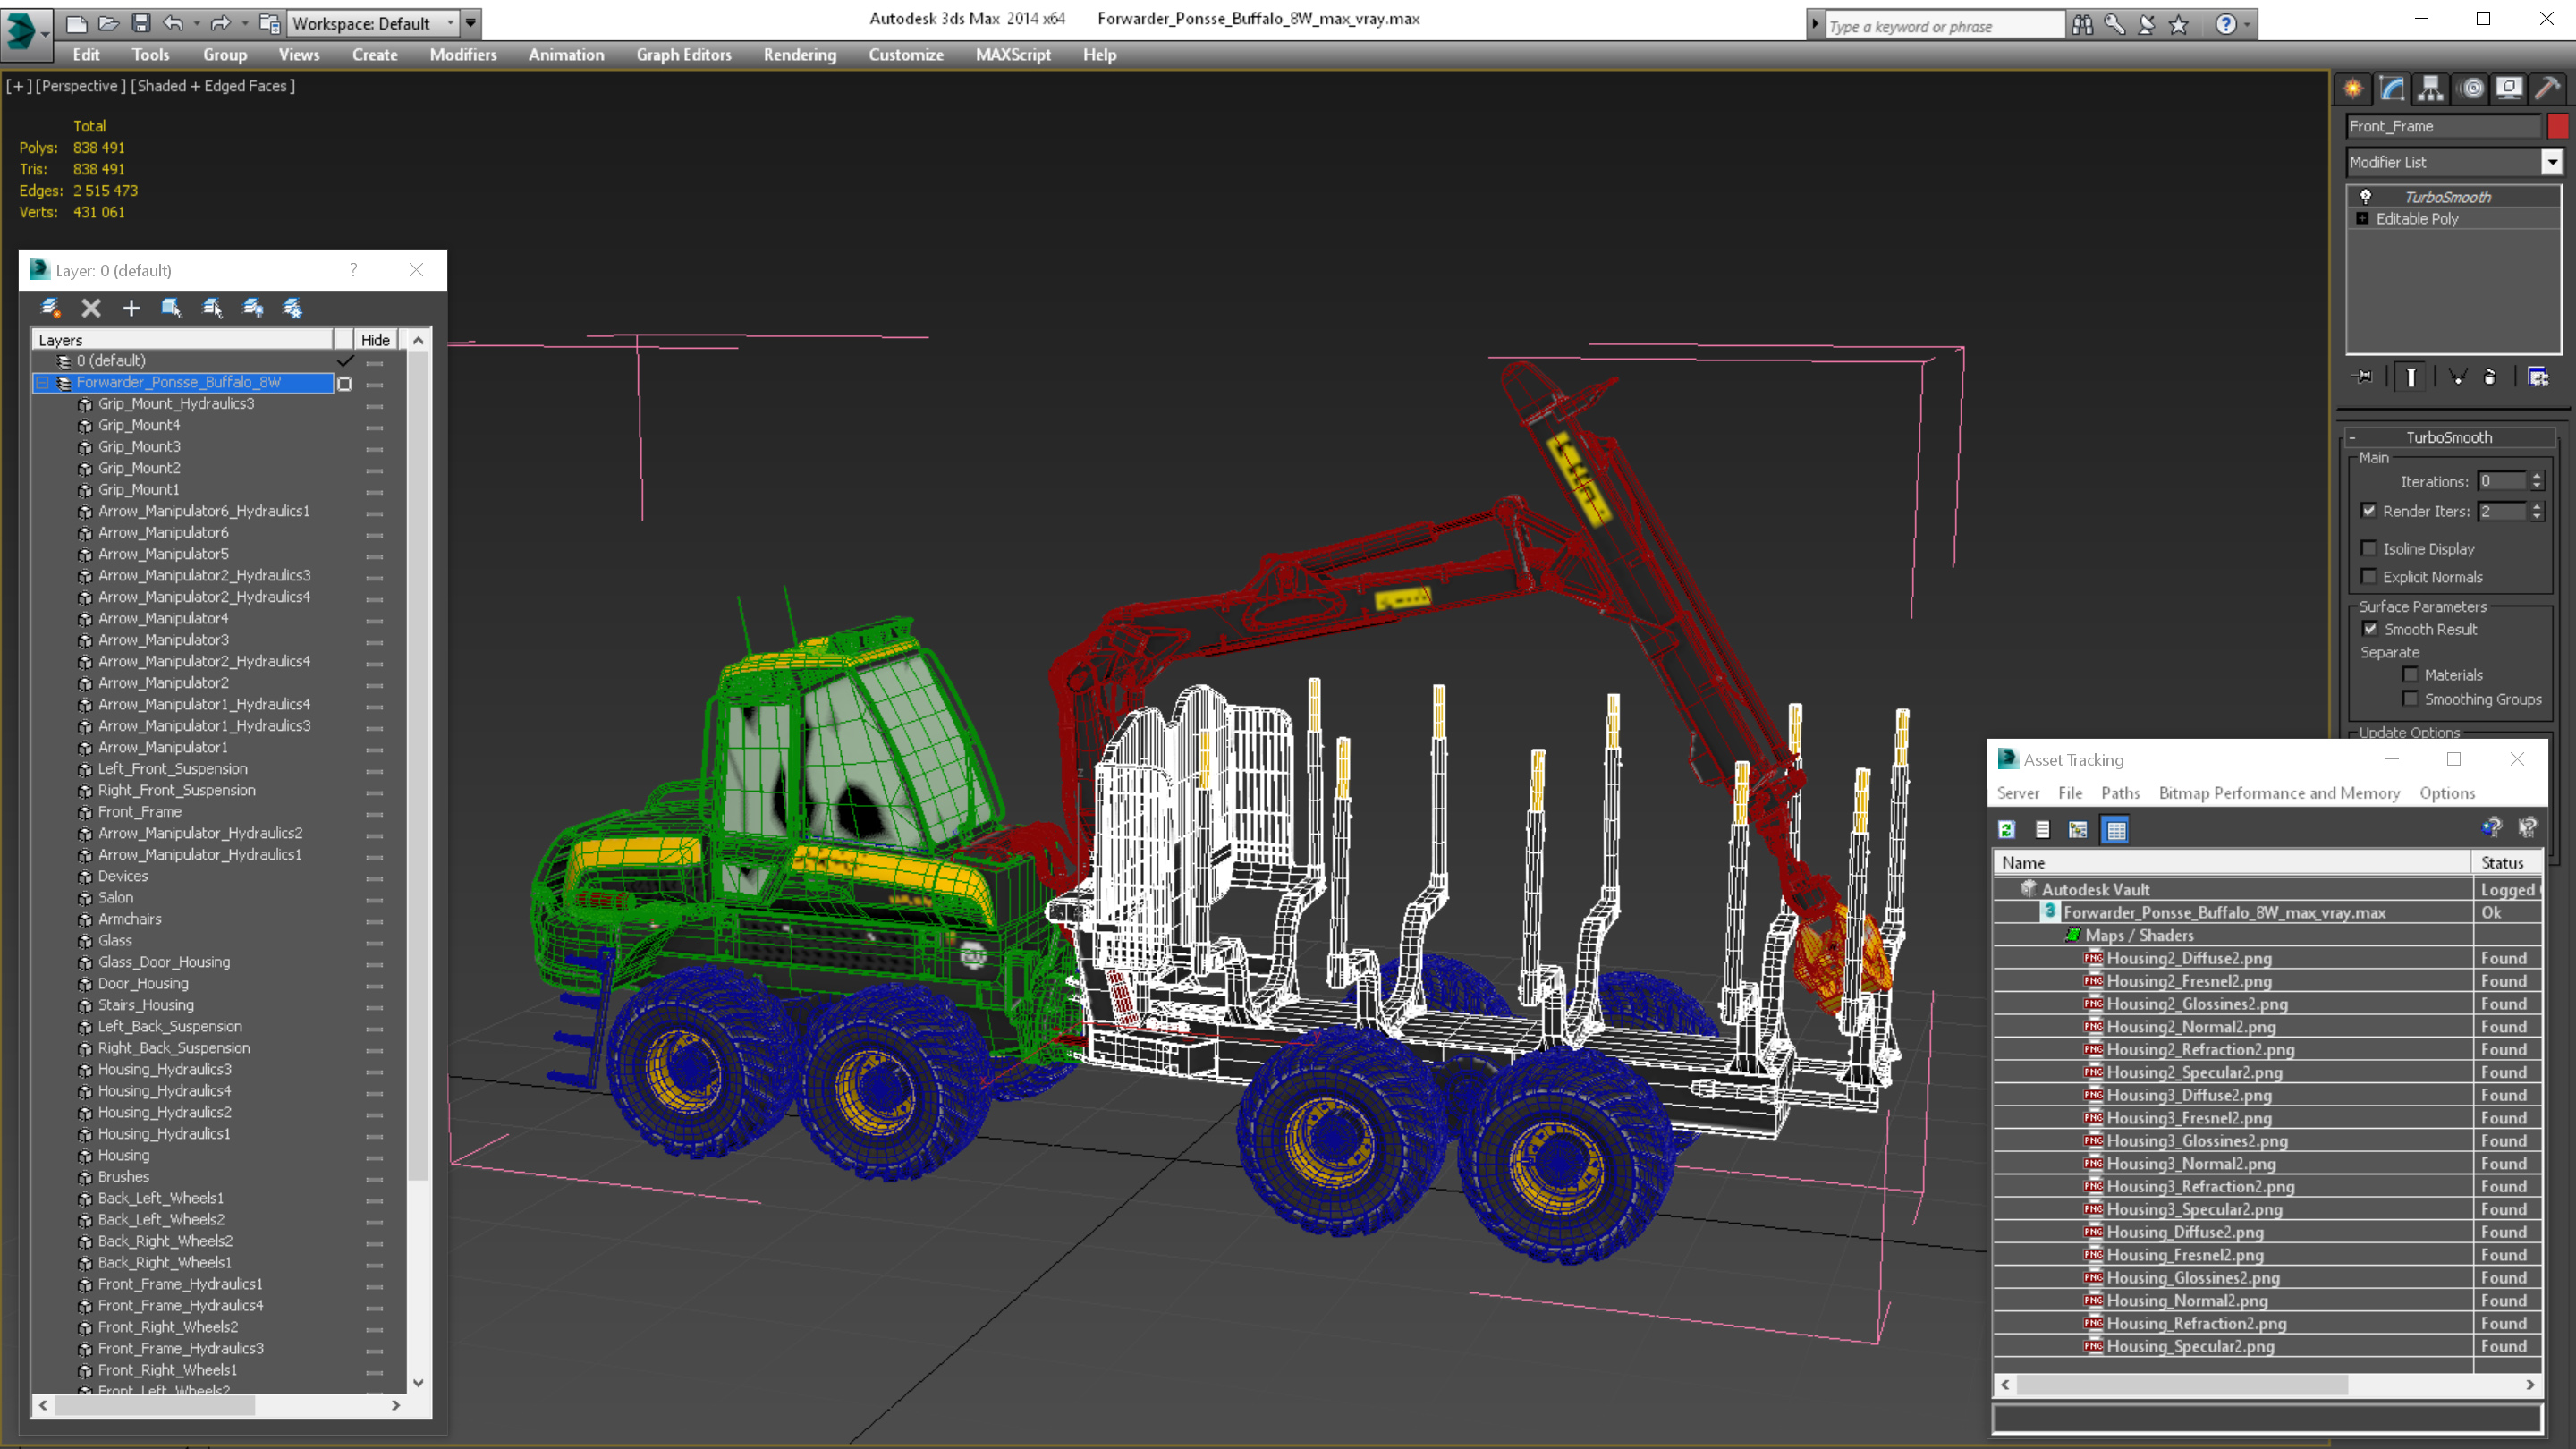Open the Motion command panel tab

[2471, 88]
